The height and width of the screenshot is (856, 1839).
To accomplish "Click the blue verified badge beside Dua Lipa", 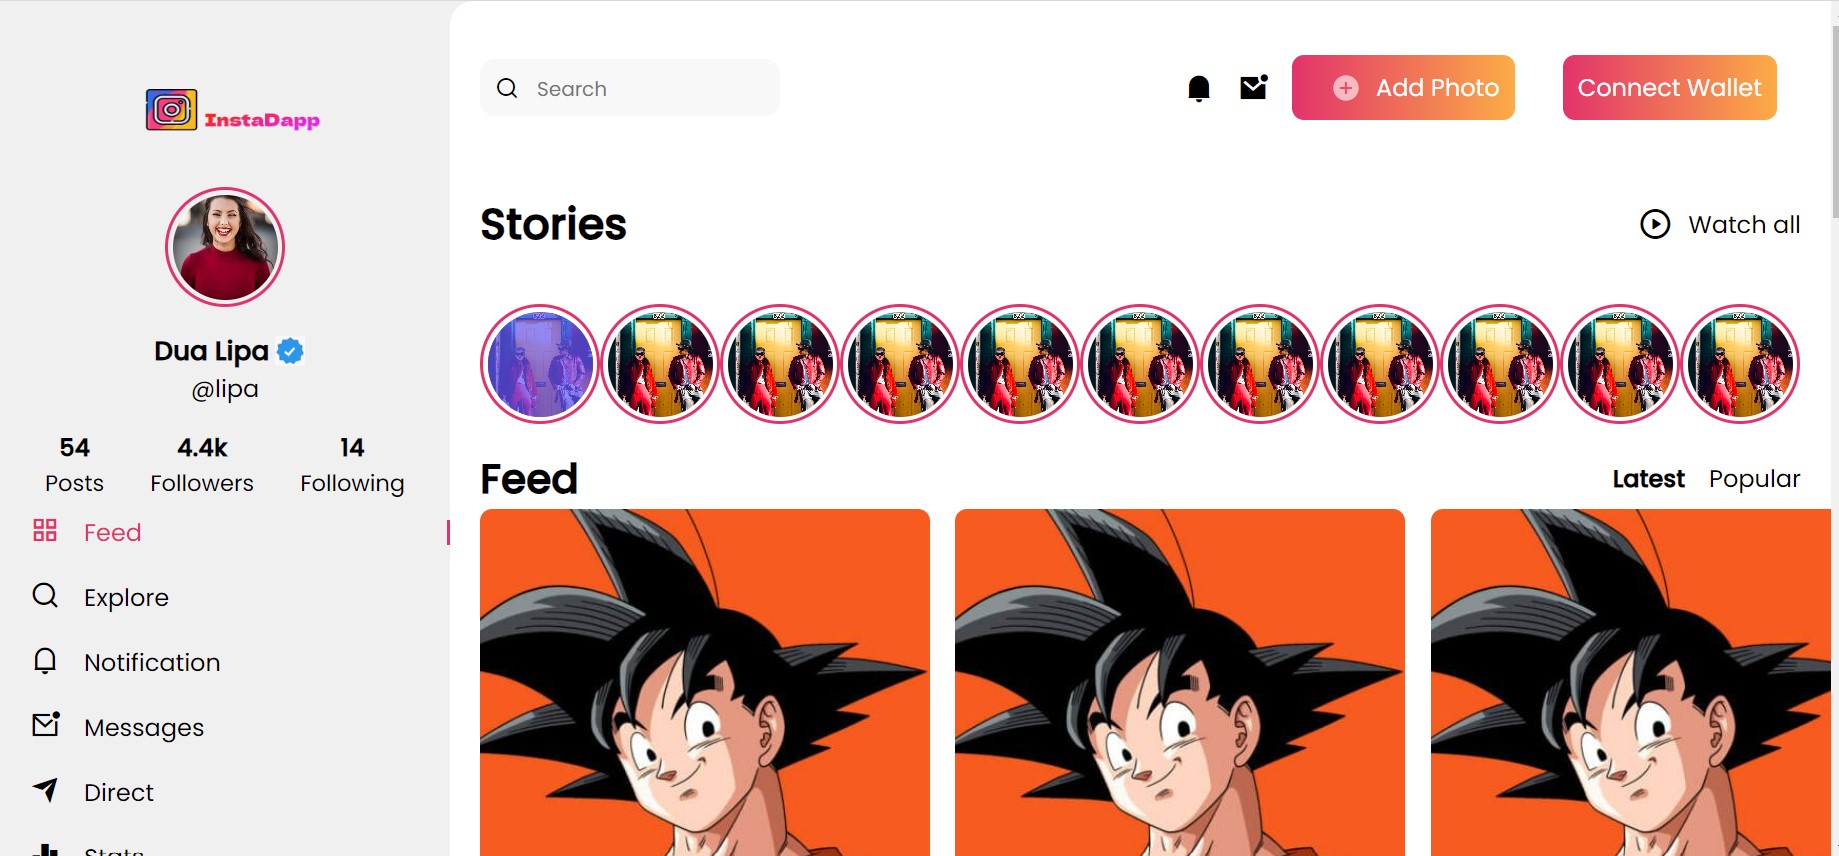I will (x=290, y=351).
